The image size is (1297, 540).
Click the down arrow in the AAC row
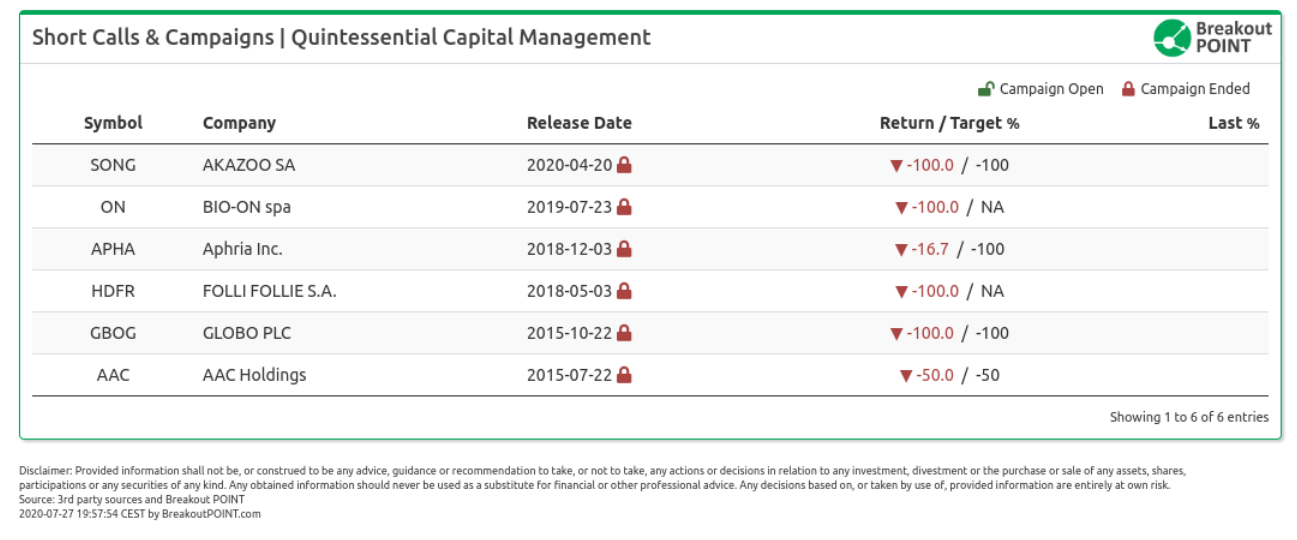tap(906, 376)
